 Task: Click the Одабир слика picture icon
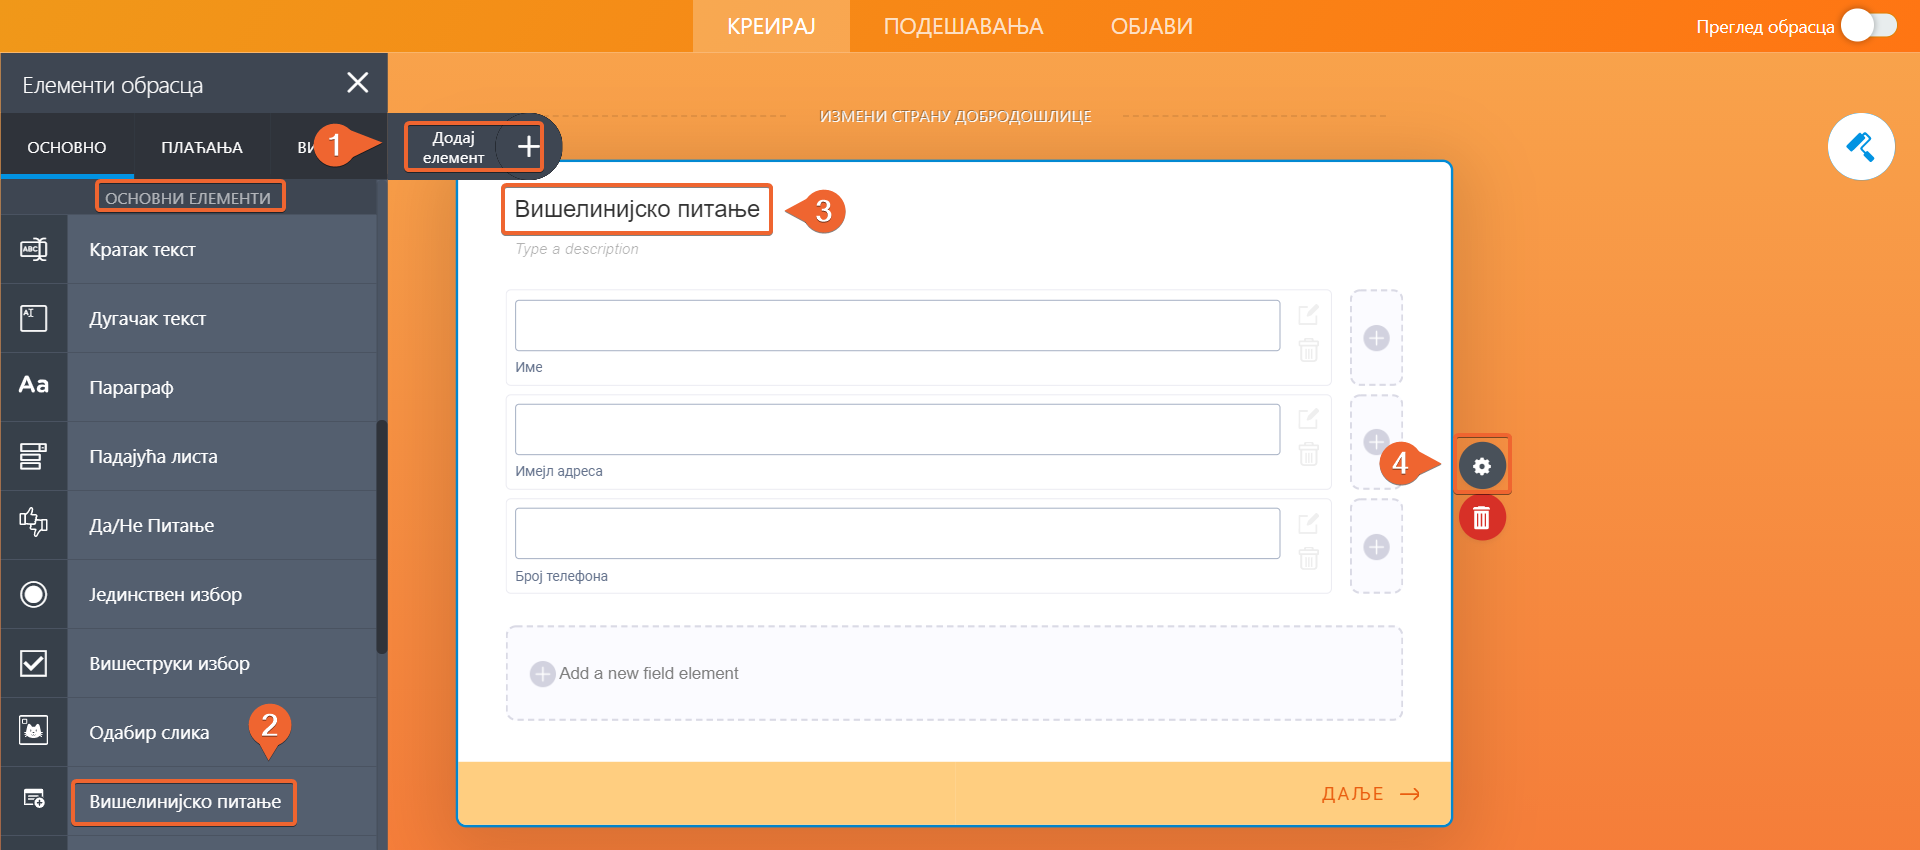34,730
